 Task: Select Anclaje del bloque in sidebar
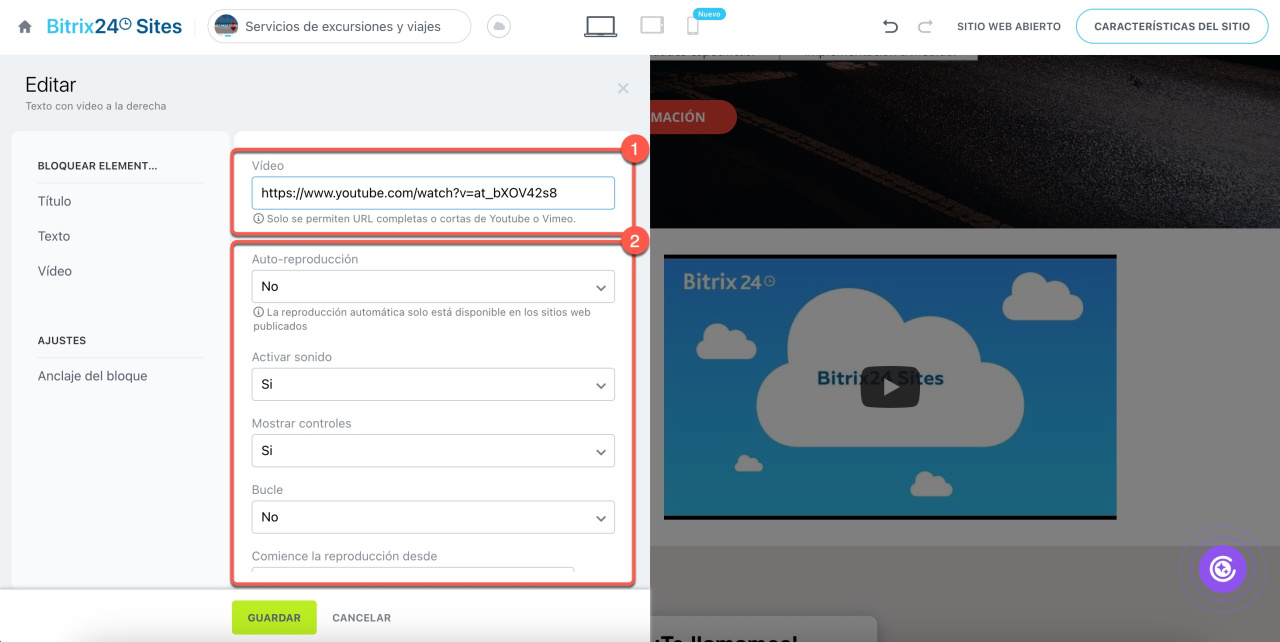(92, 376)
